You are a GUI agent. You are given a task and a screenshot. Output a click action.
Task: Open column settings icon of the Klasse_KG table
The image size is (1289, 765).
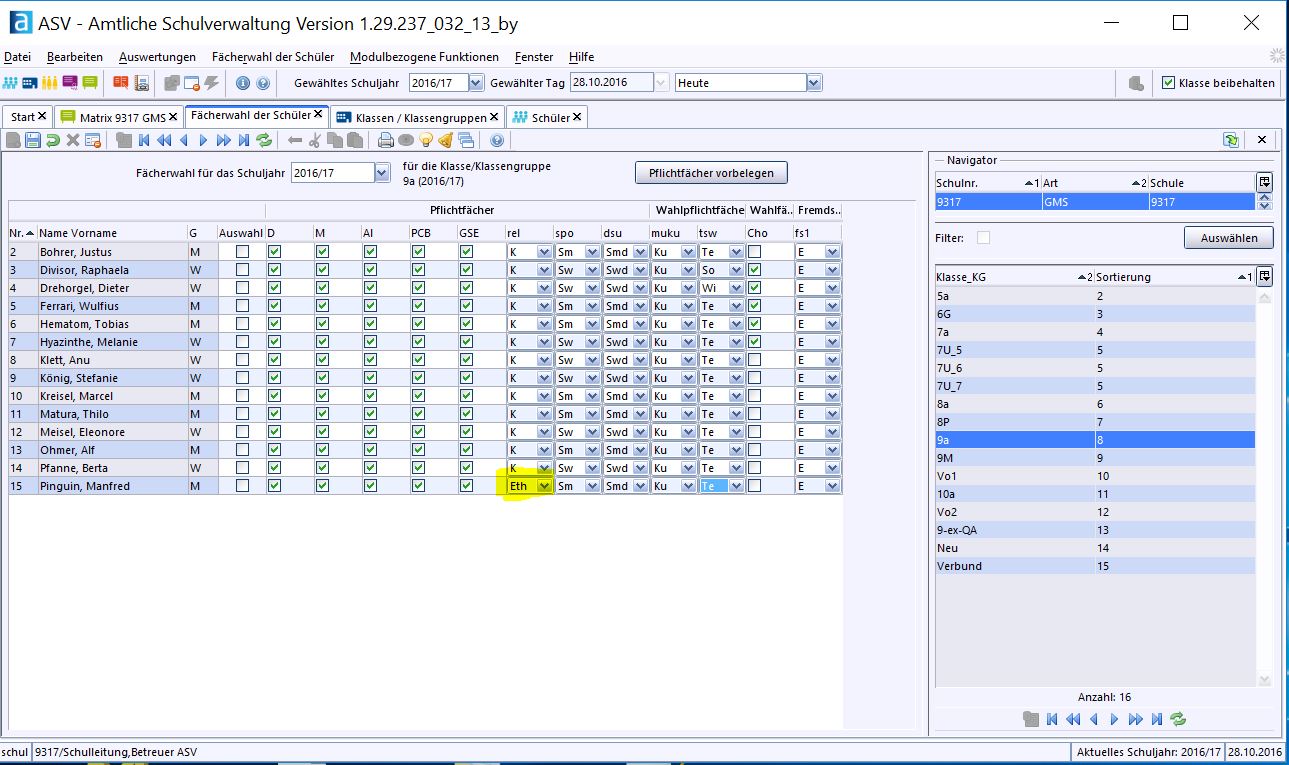click(x=1265, y=276)
